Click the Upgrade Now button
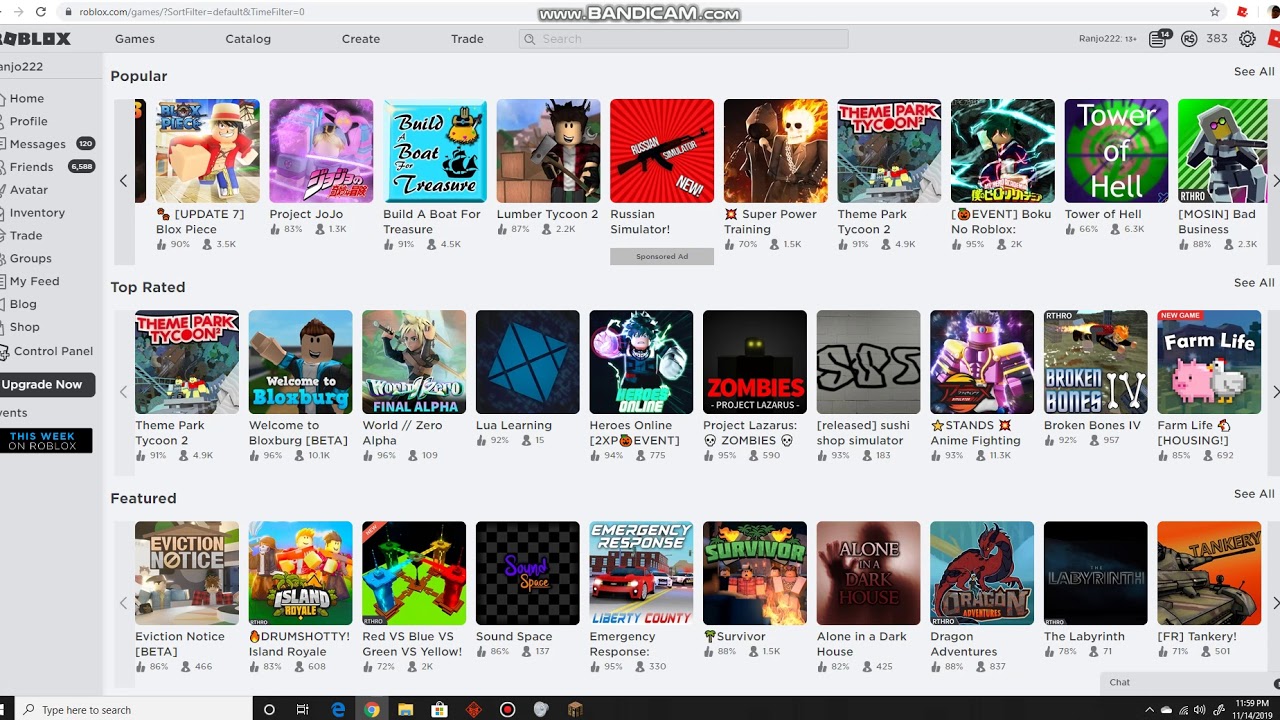 (46, 385)
